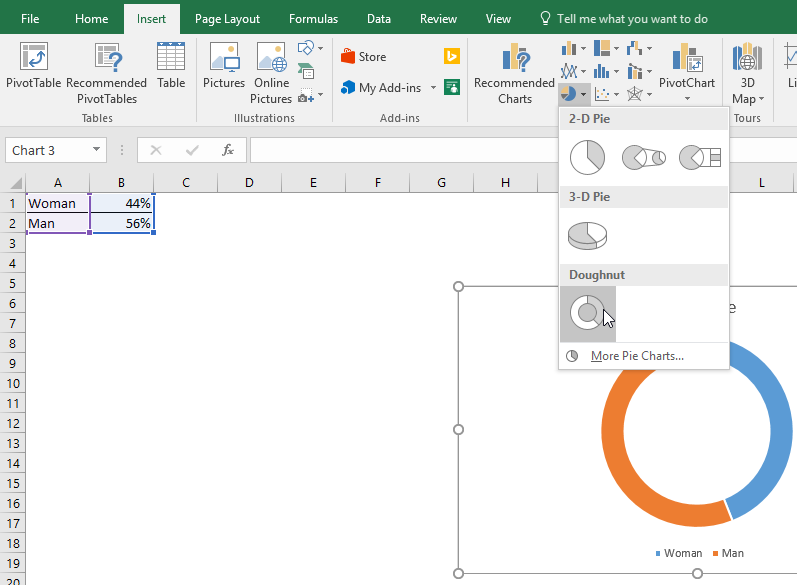Click the orange Man doughnut segment
797x585 pixels.
(618, 463)
